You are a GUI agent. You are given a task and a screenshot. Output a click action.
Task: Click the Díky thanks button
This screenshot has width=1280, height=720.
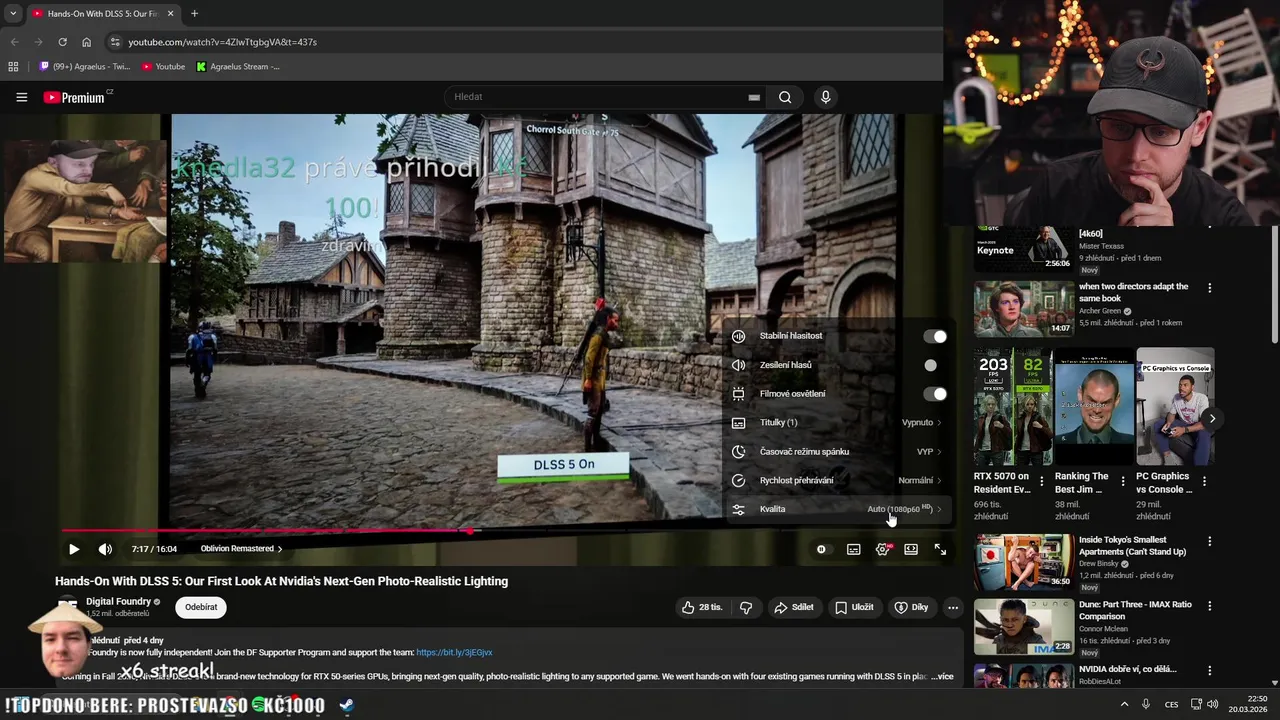[911, 607]
